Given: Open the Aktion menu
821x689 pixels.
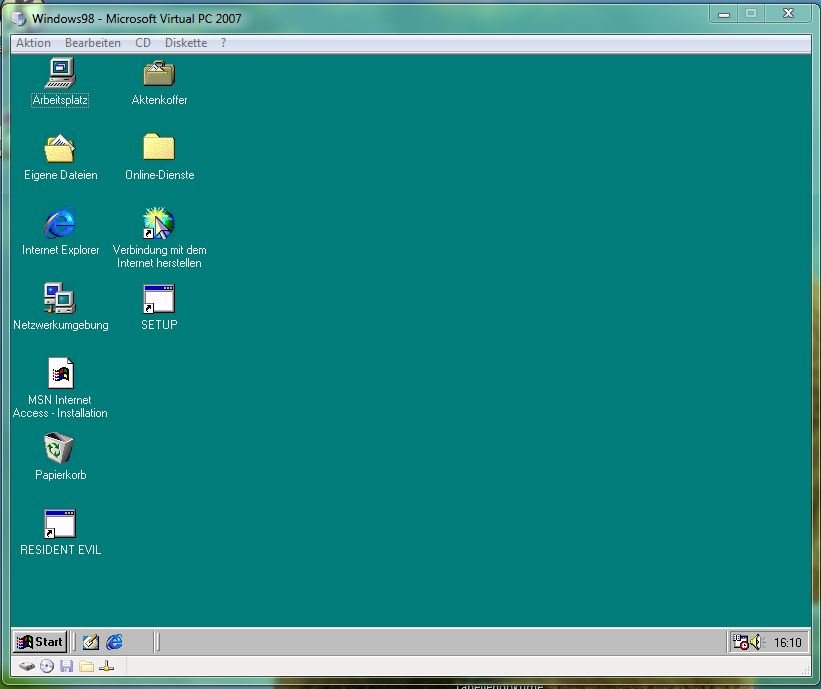Looking at the screenshot, I should tap(33, 43).
